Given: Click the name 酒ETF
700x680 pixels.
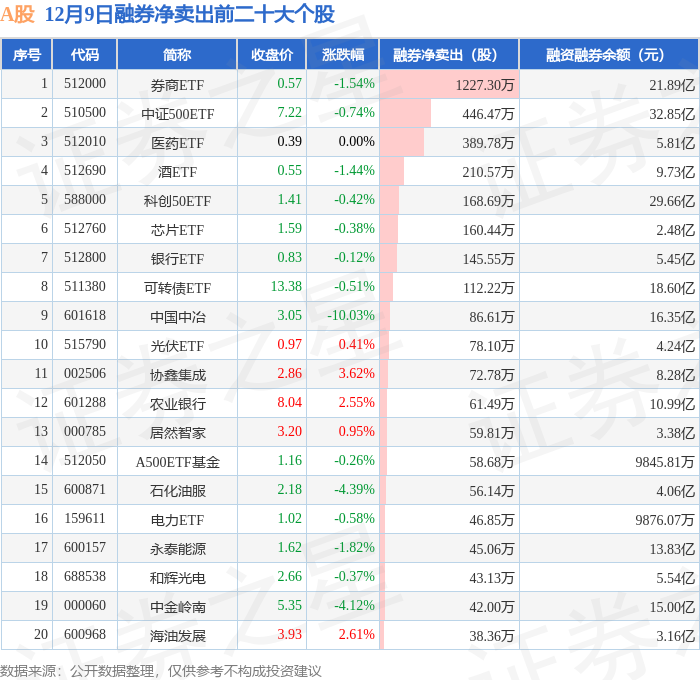Looking at the screenshot, I should click(177, 172).
